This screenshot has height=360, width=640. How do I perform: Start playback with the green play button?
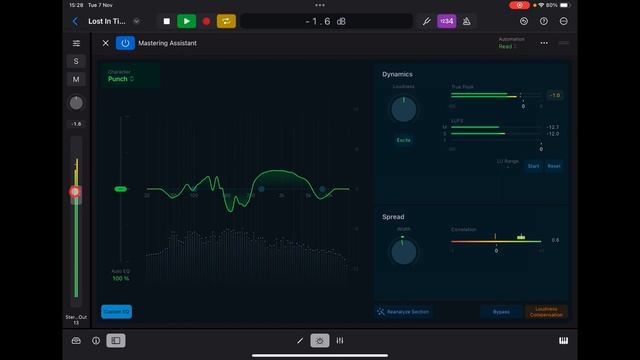[x=187, y=21]
